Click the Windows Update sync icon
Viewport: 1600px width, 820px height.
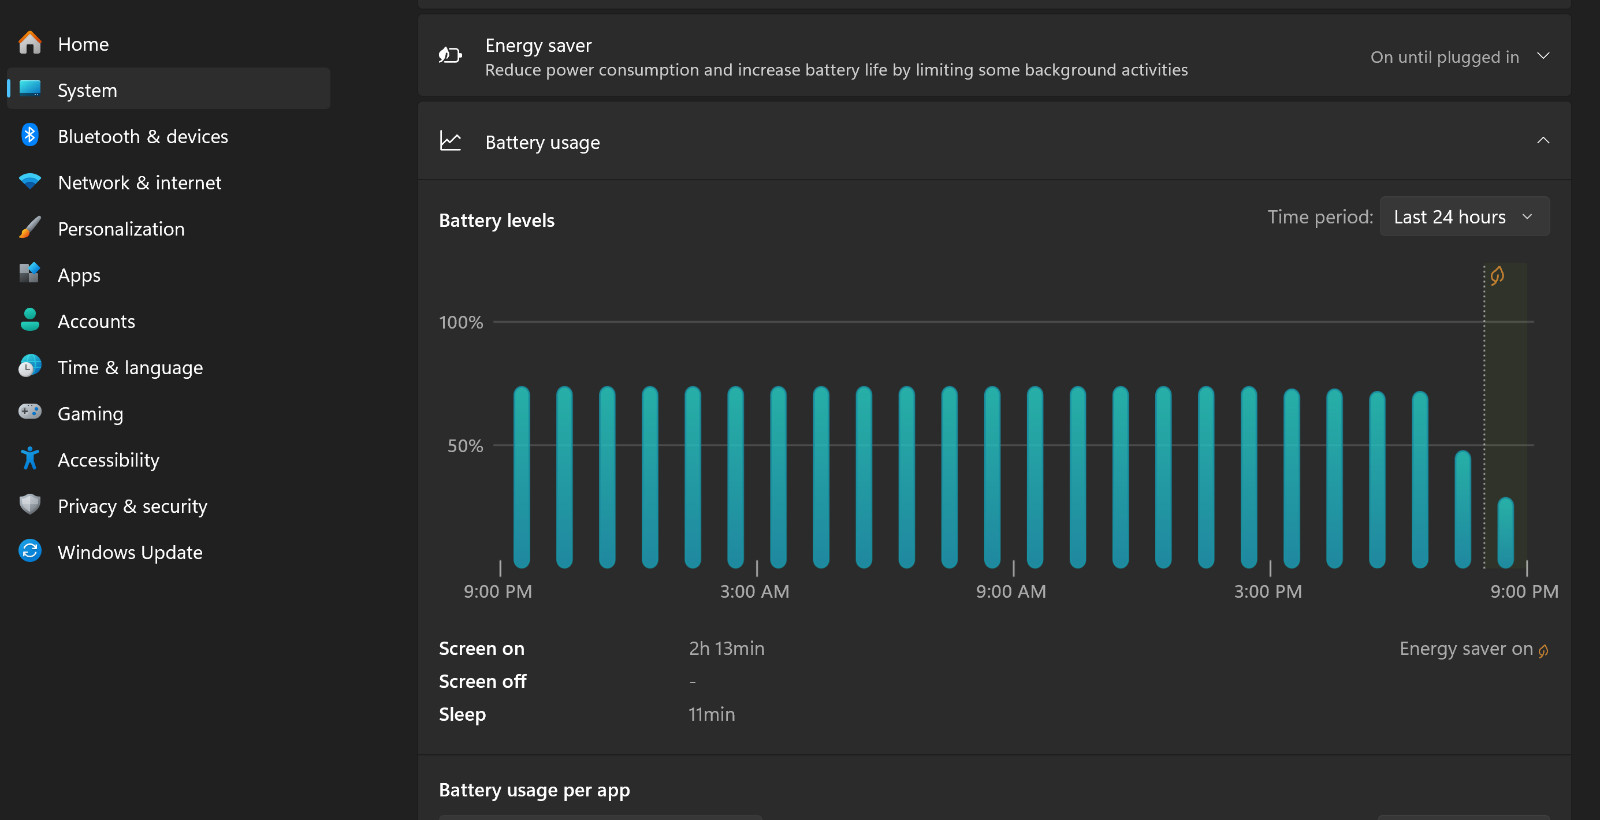click(30, 551)
